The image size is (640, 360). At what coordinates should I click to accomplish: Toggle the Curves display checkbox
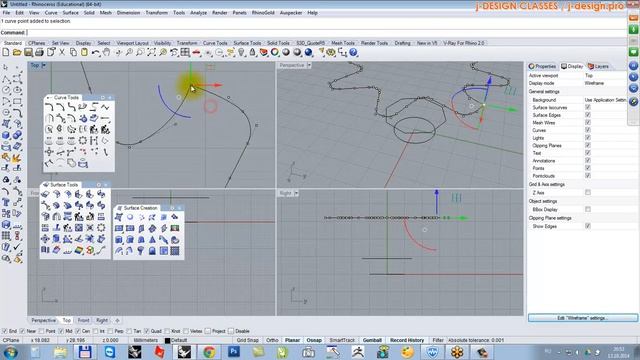pyautogui.click(x=588, y=130)
